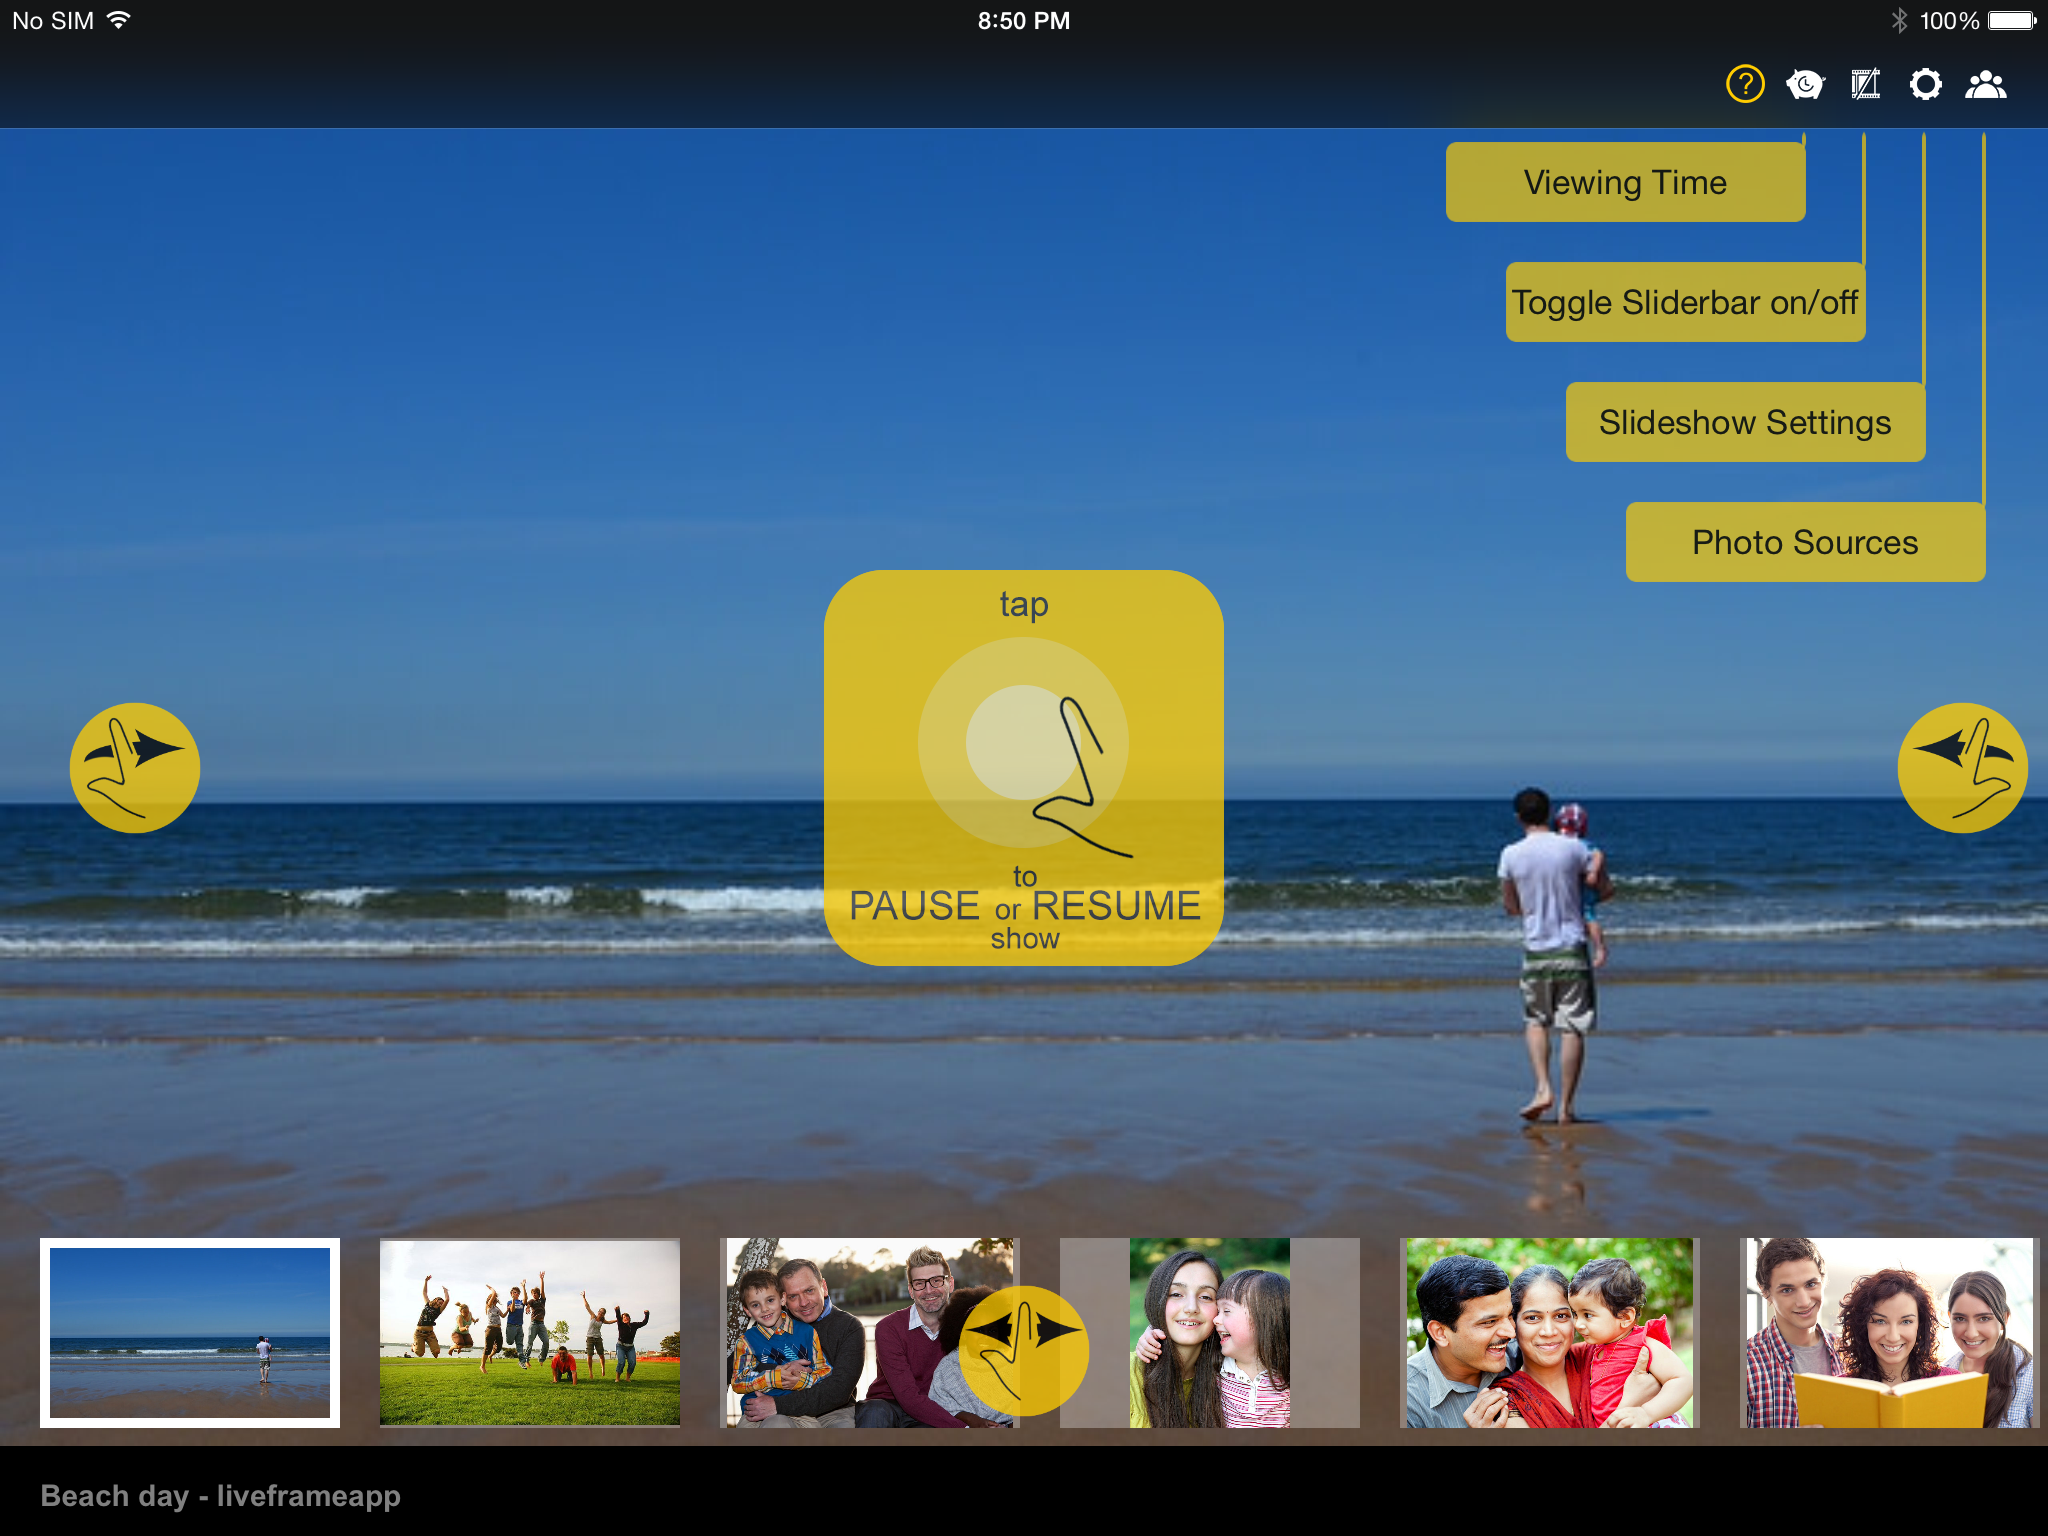Image resolution: width=2048 pixels, height=1536 pixels.
Task: Toggle the sliderbar with the filmstrip icon
Action: 1865,84
